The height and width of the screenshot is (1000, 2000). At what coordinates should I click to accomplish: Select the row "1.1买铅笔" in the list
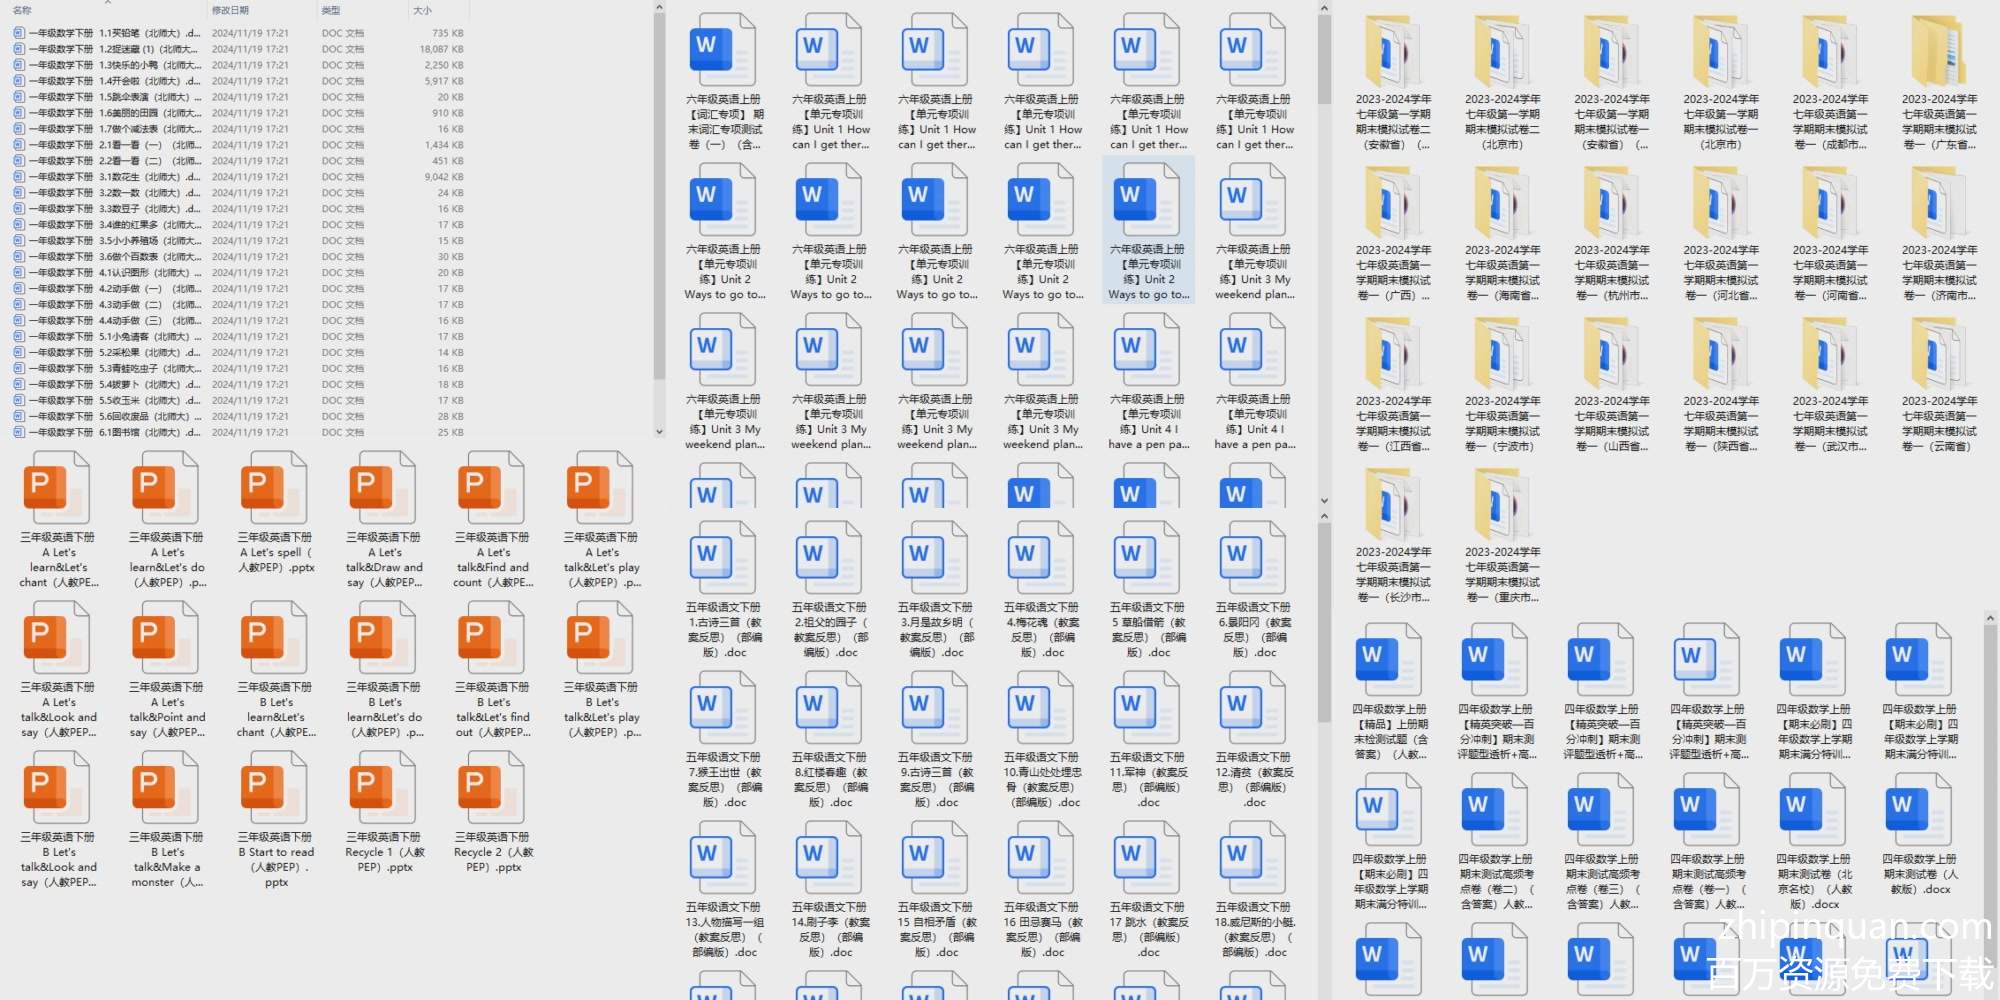pyautogui.click(x=110, y=33)
